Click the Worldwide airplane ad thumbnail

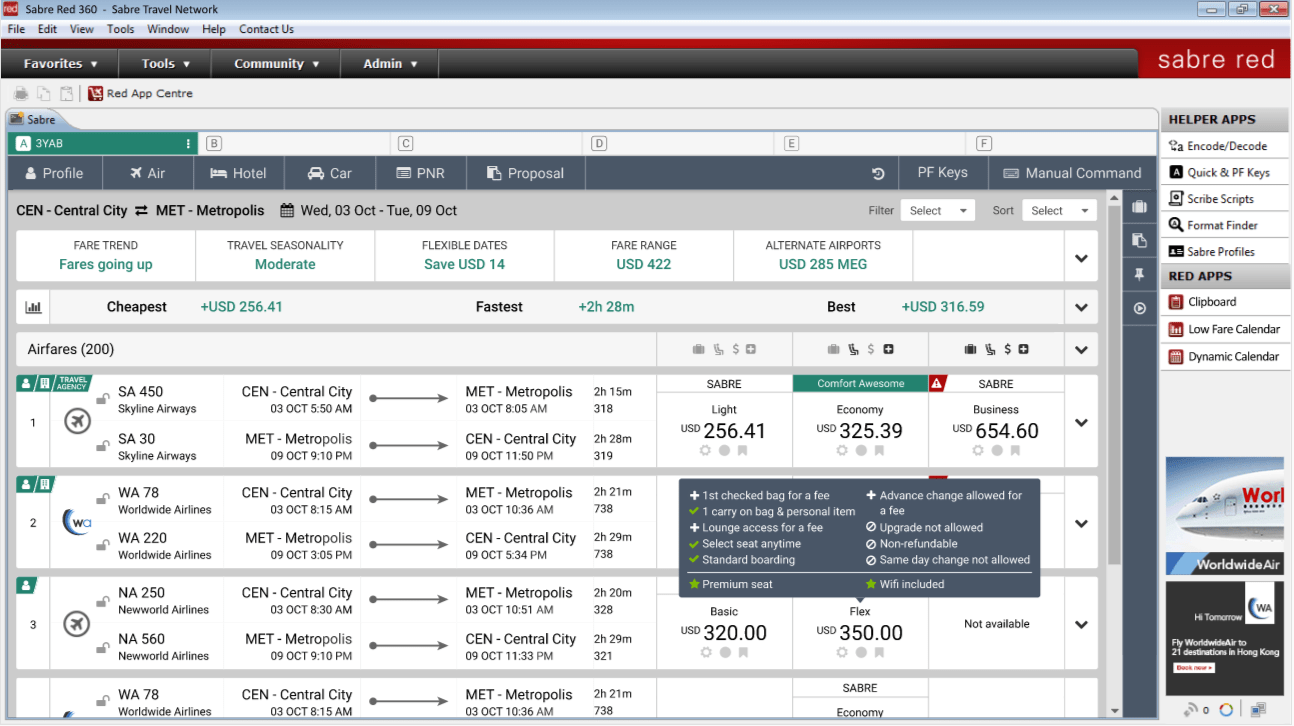[1225, 516]
